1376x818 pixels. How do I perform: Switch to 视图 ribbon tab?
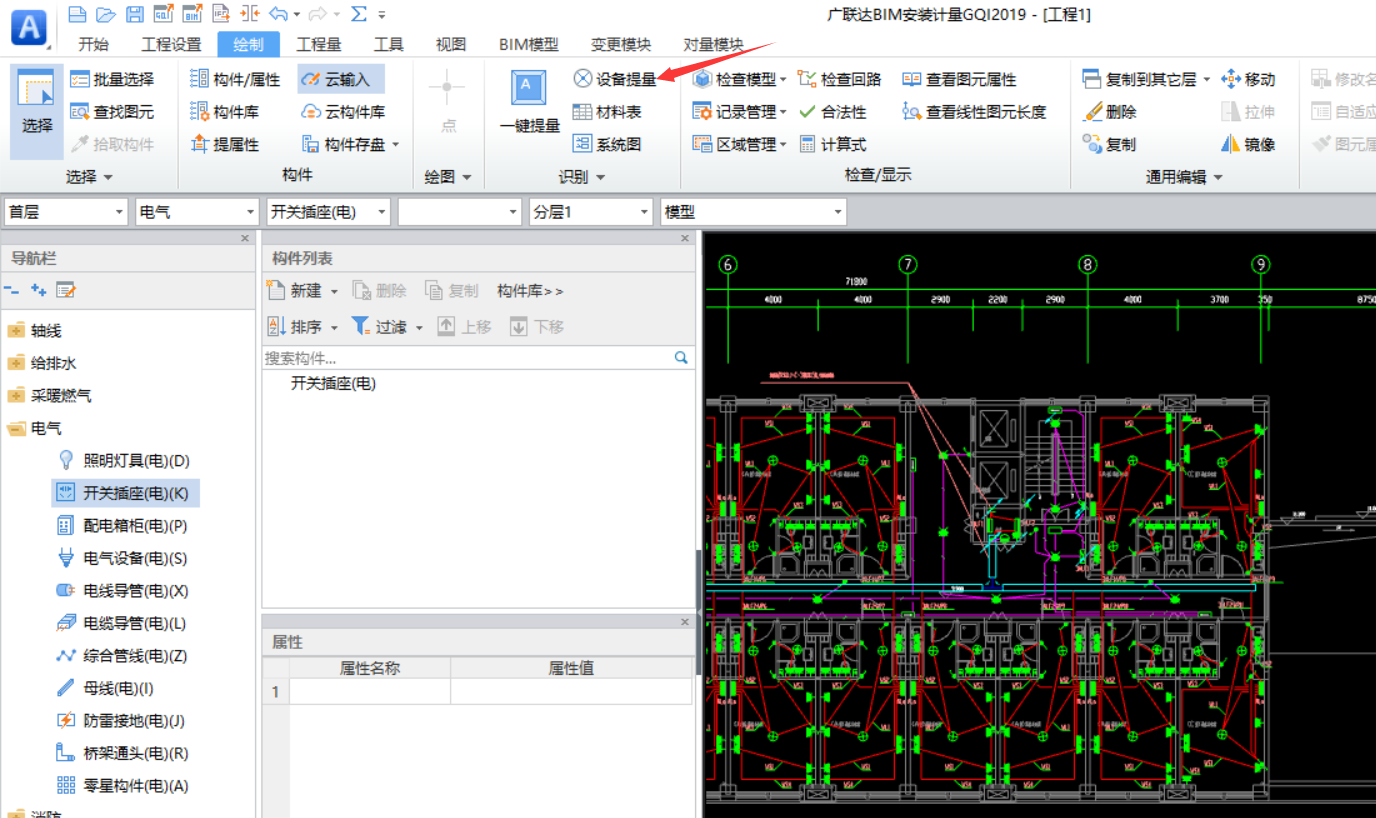[451, 44]
